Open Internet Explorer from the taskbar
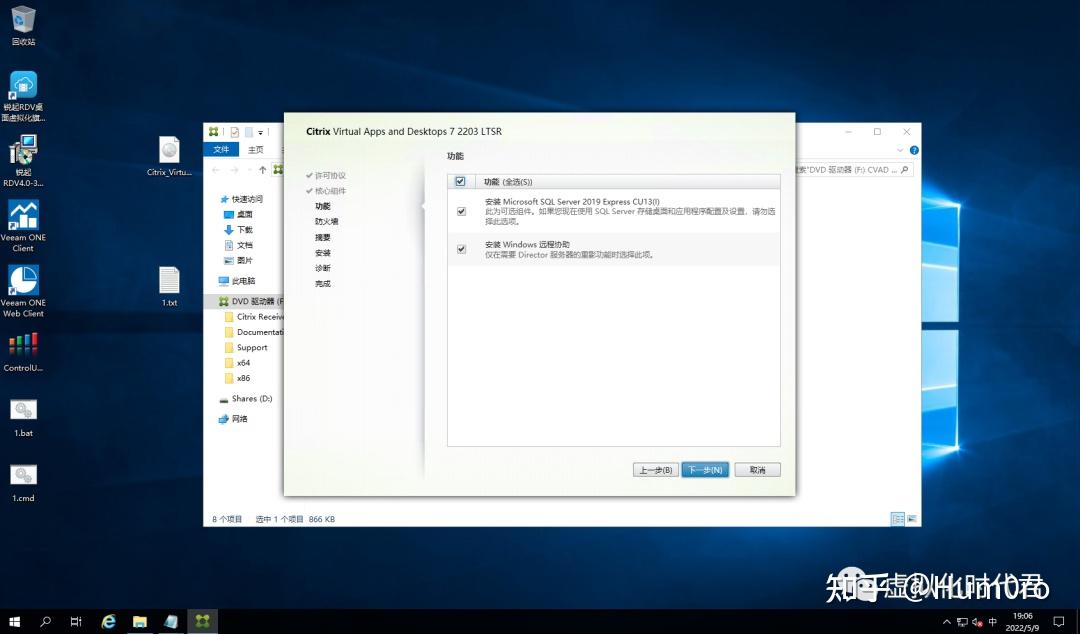The height and width of the screenshot is (634, 1080). point(108,621)
